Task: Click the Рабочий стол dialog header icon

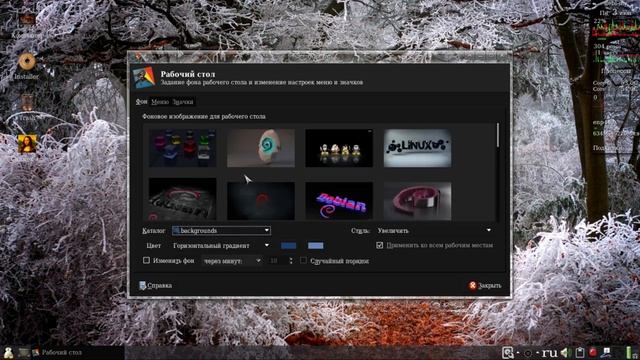Action: pos(144,77)
